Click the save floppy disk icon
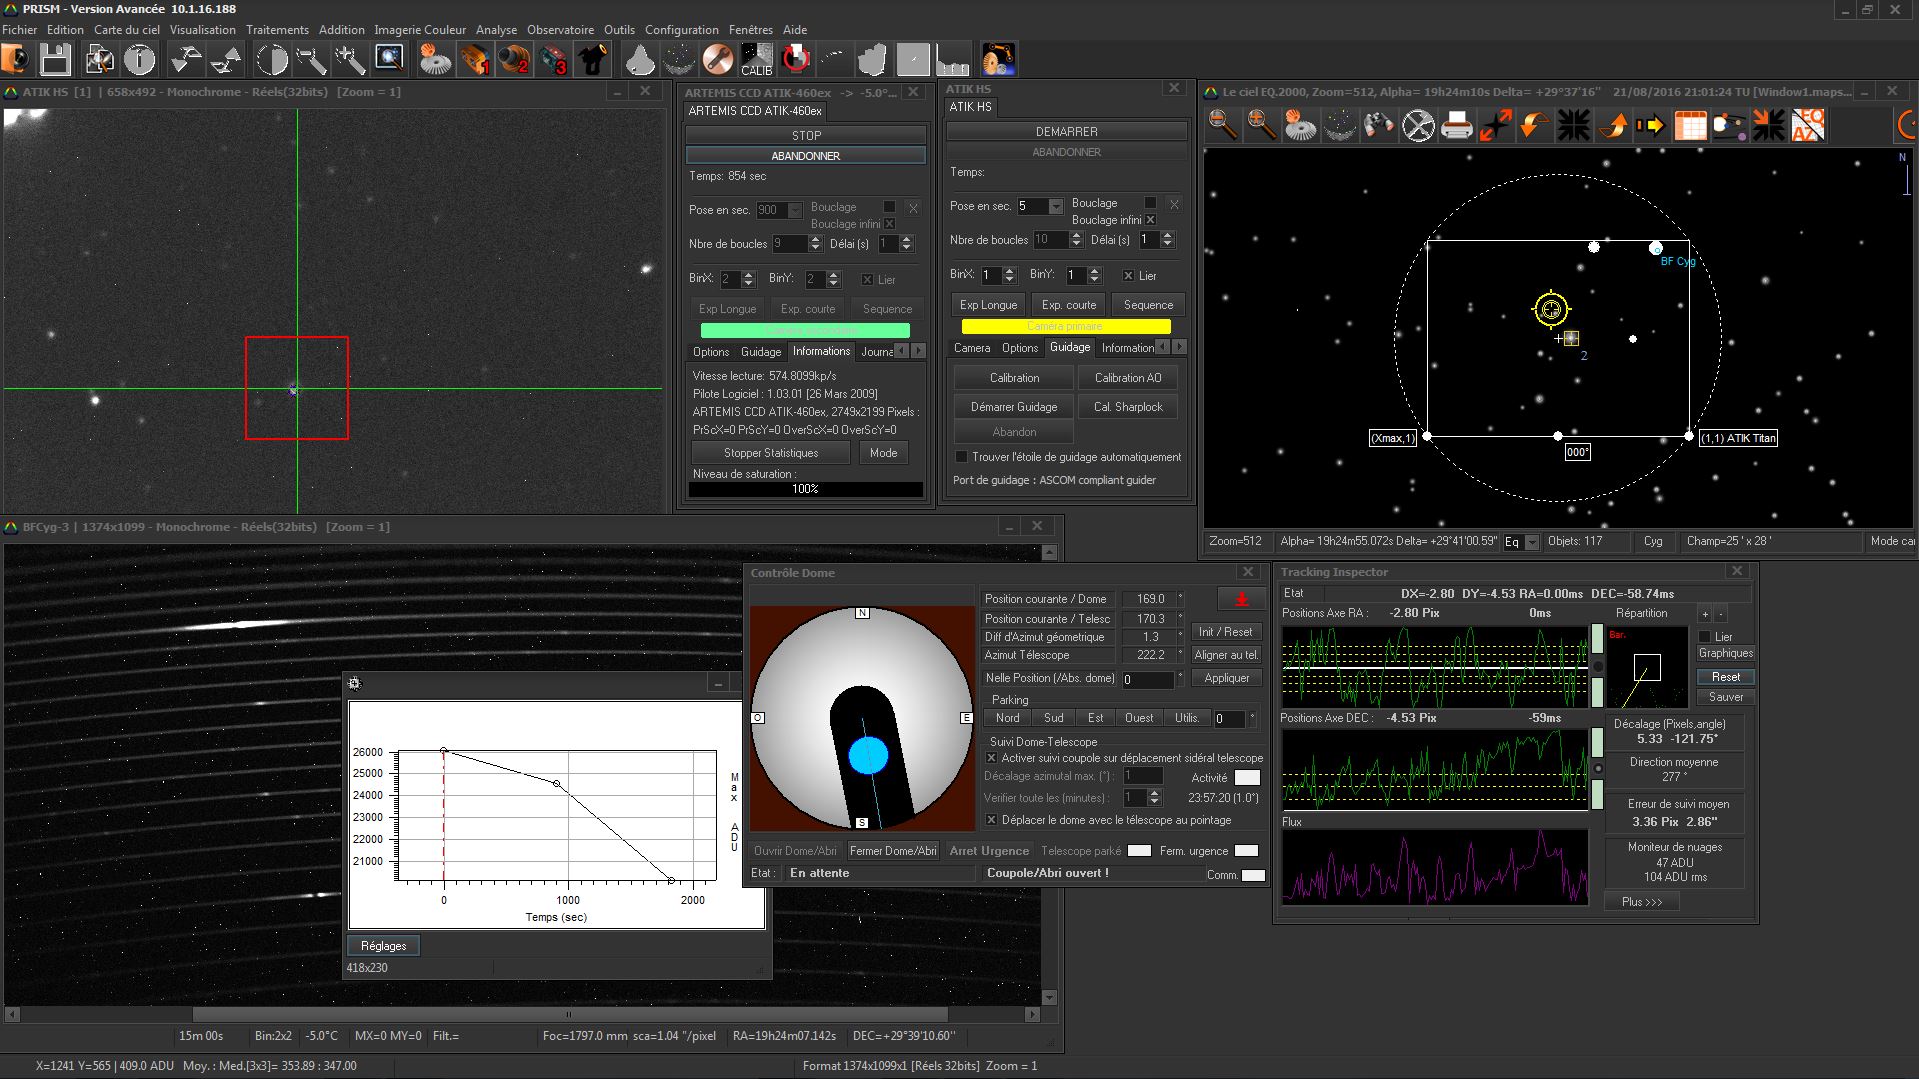This screenshot has width=1919, height=1079. (x=55, y=60)
